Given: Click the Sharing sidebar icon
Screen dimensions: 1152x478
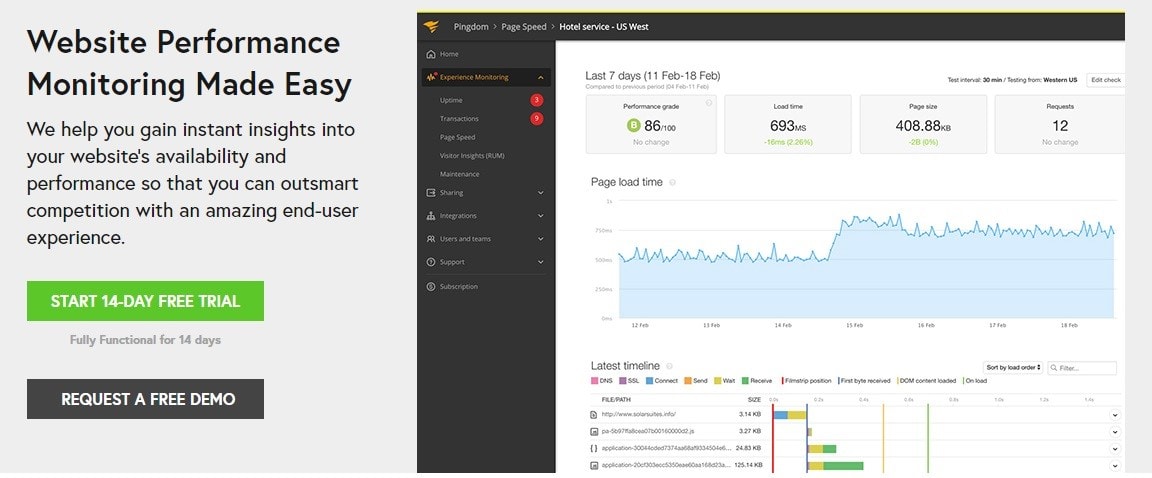Looking at the screenshot, I should coord(431,193).
